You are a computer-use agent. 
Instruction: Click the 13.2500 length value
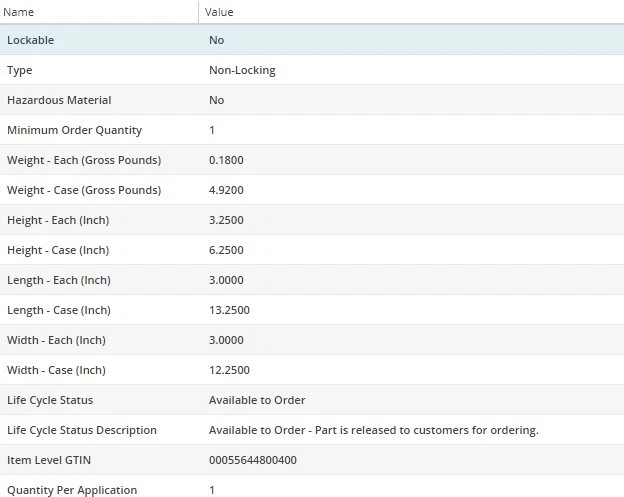click(229, 310)
